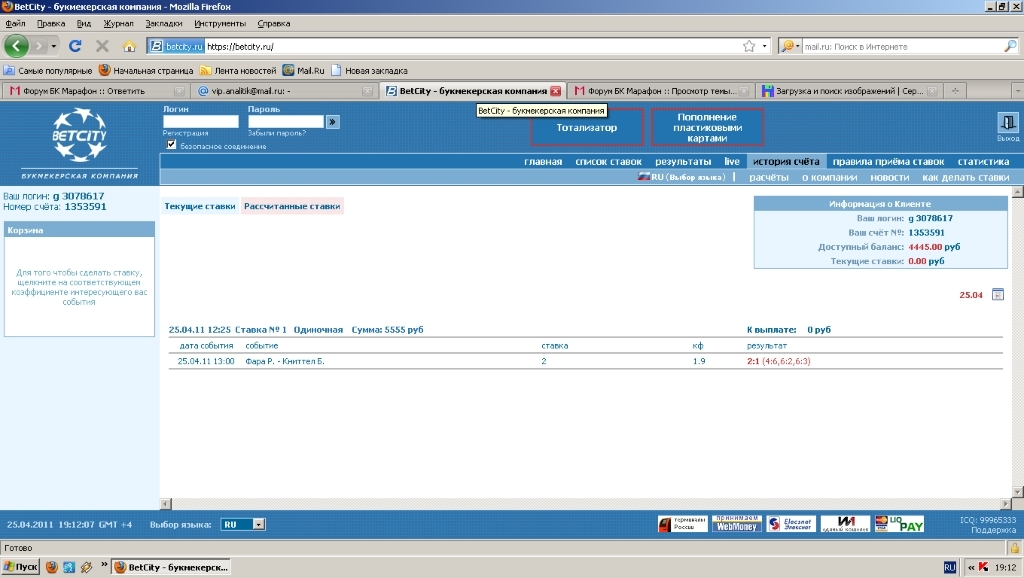
Task: Open the список ставок navigation item
Action: point(608,161)
